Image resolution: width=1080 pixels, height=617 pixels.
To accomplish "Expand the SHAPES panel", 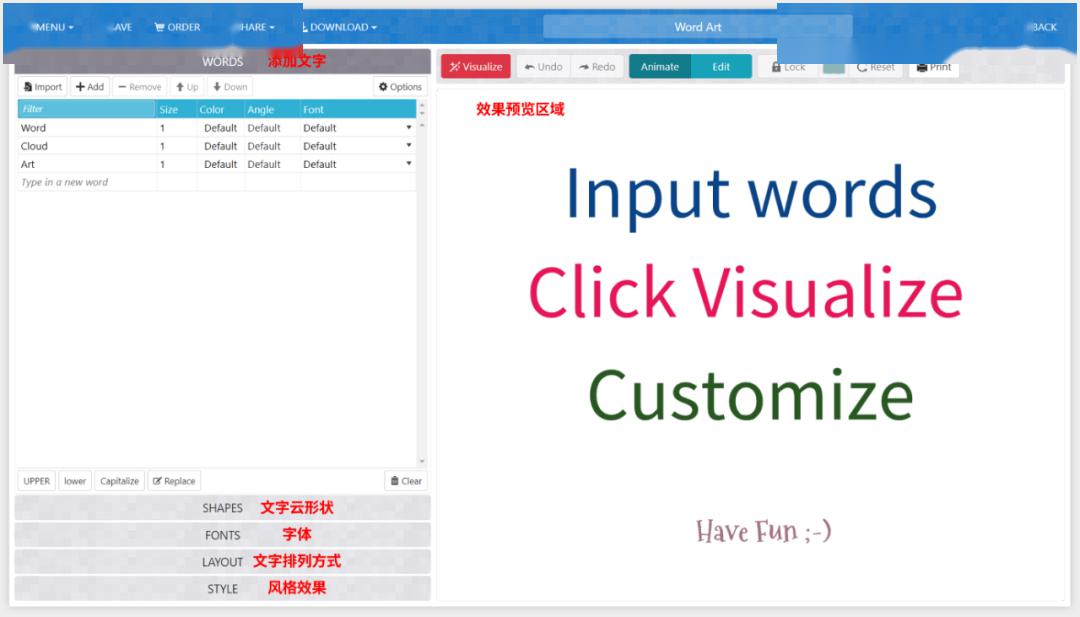I will tap(222, 508).
